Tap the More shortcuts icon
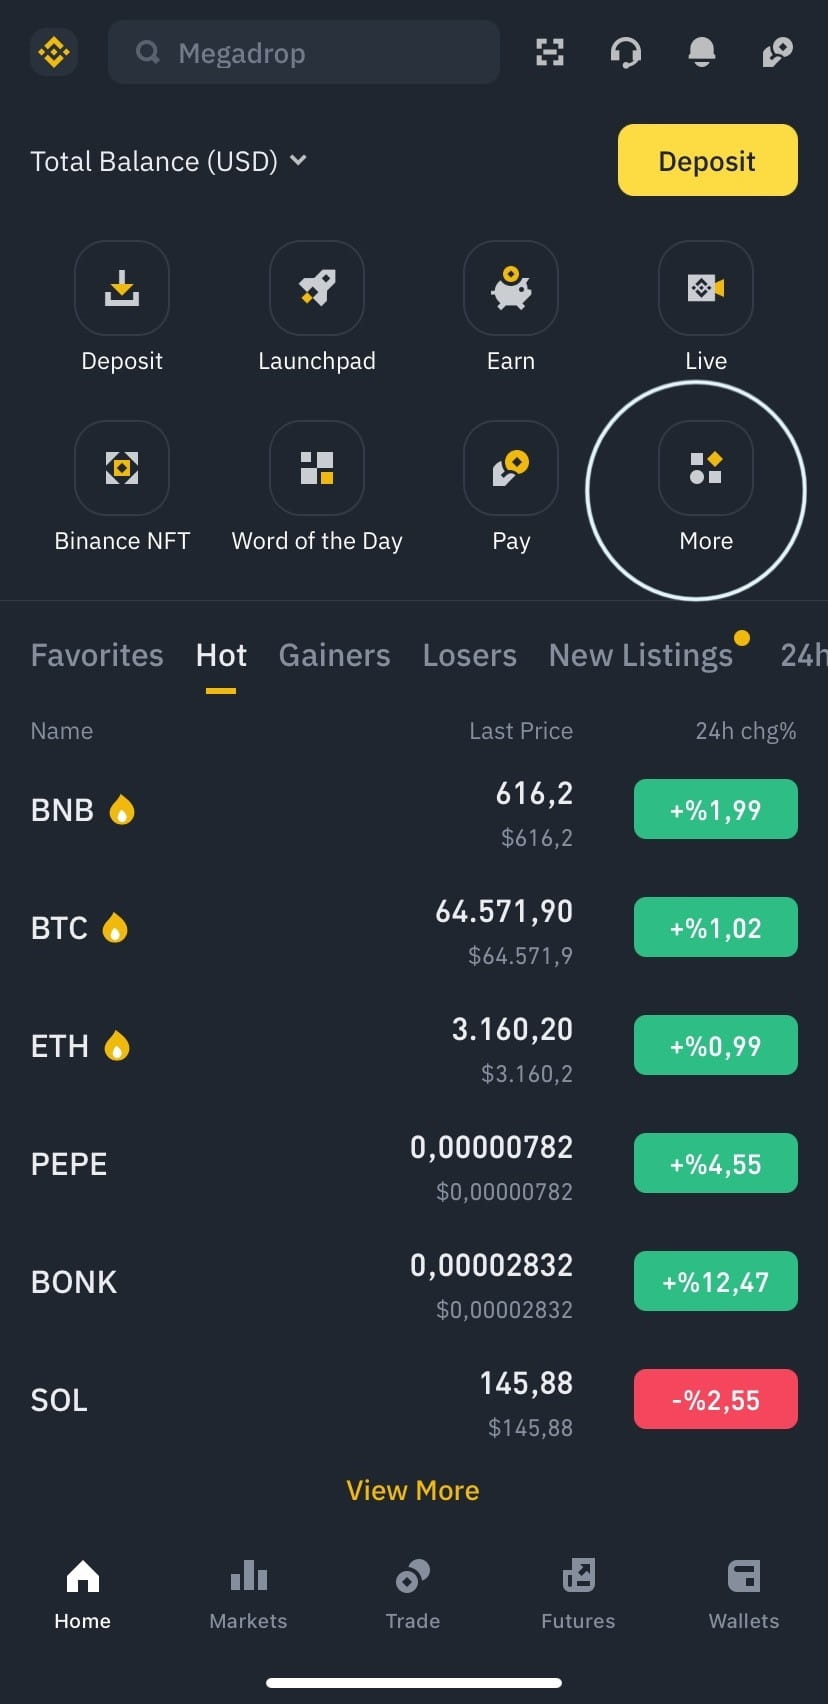This screenshot has height=1704, width=828. 706,468
